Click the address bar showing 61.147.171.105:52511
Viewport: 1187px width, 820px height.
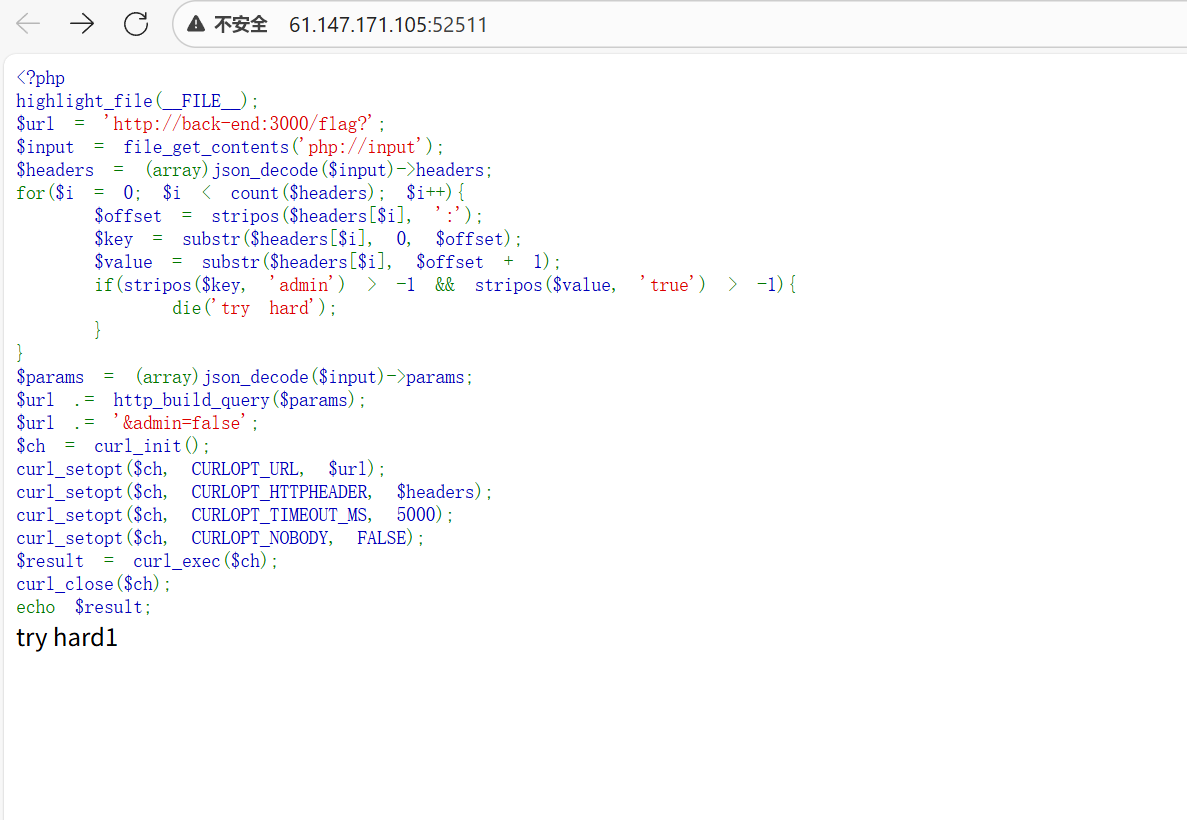pyautogui.click(x=388, y=24)
